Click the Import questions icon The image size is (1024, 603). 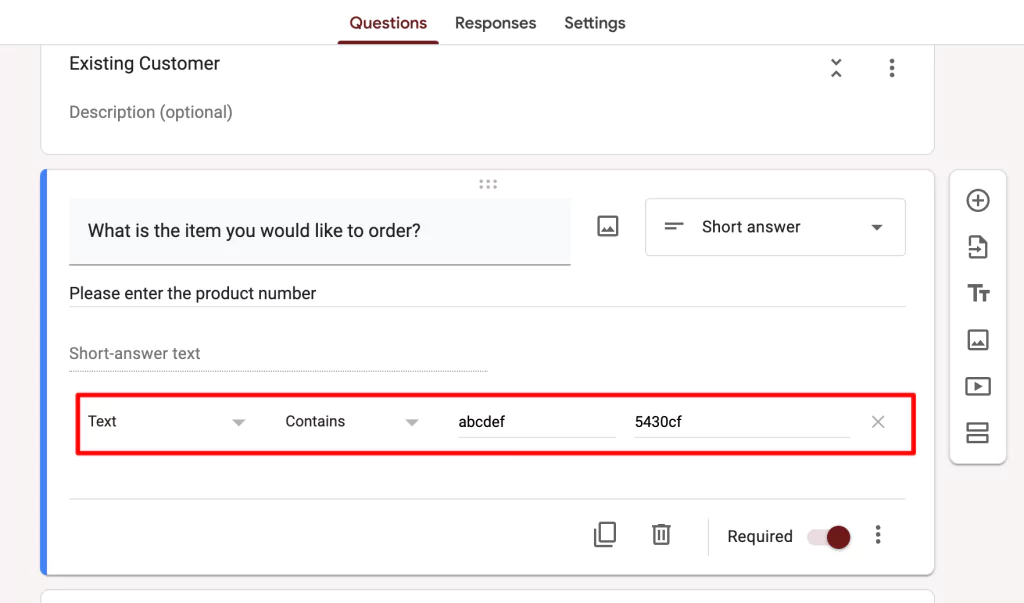[978, 247]
